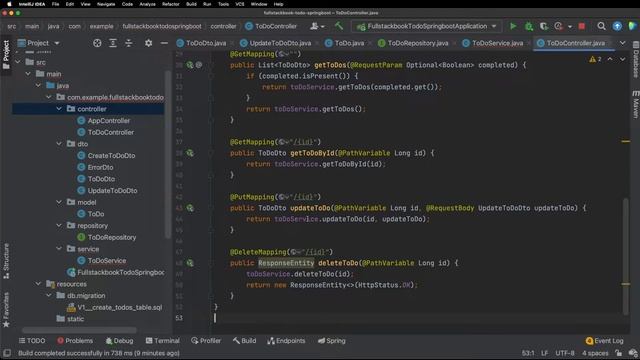Expand all icon in Project panel toolbar
Viewport: 640px width, 360px height.
click(113, 43)
